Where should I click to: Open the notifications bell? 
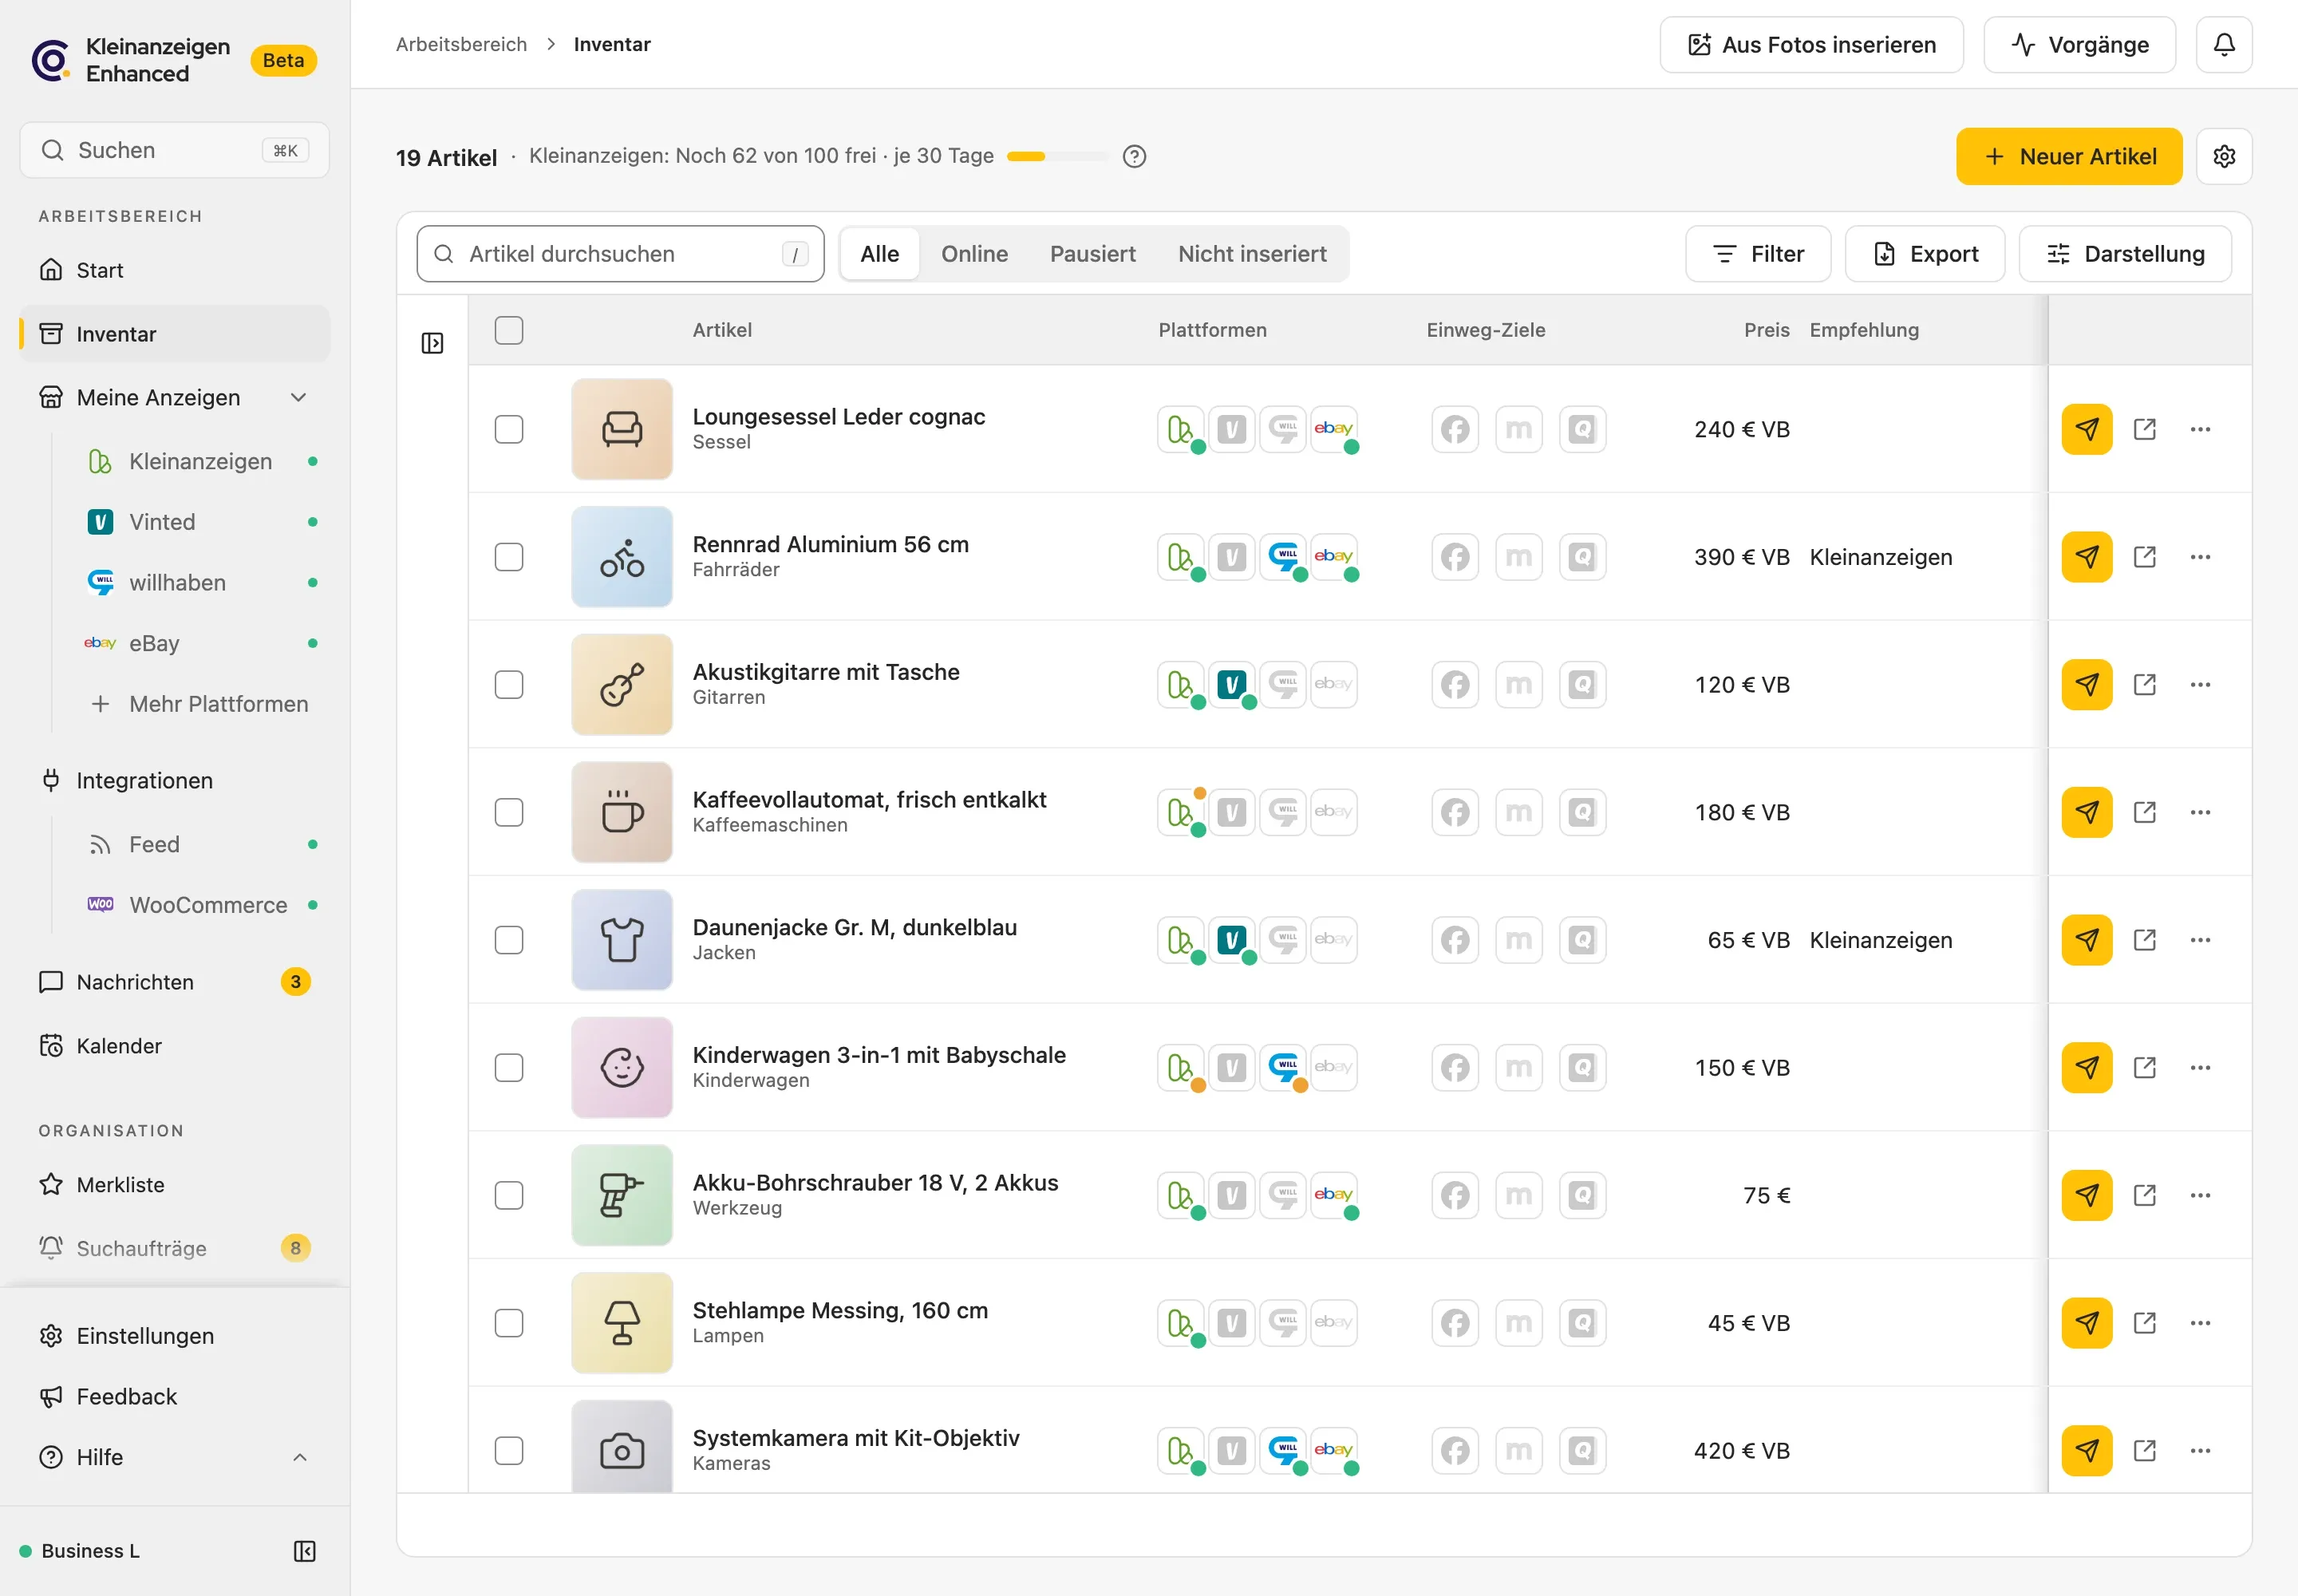tap(2223, 45)
